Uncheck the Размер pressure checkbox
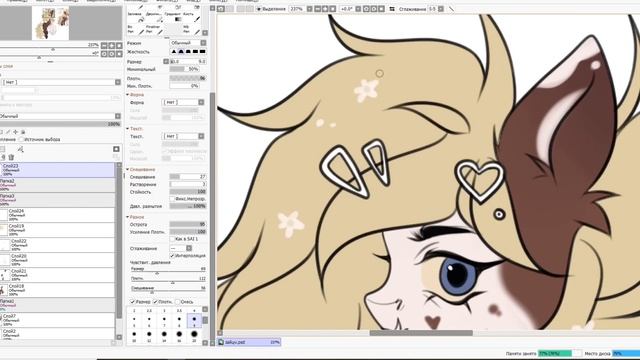 coord(132,302)
